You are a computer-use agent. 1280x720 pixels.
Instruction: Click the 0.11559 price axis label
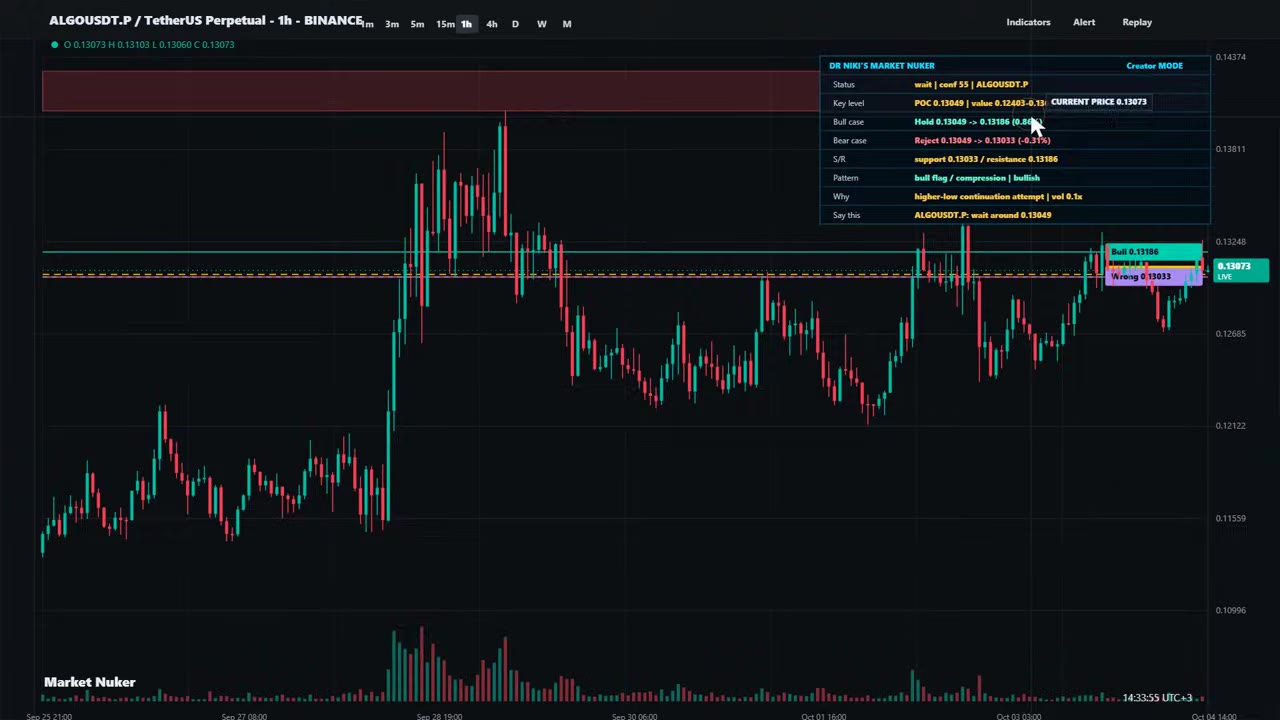(1230, 518)
